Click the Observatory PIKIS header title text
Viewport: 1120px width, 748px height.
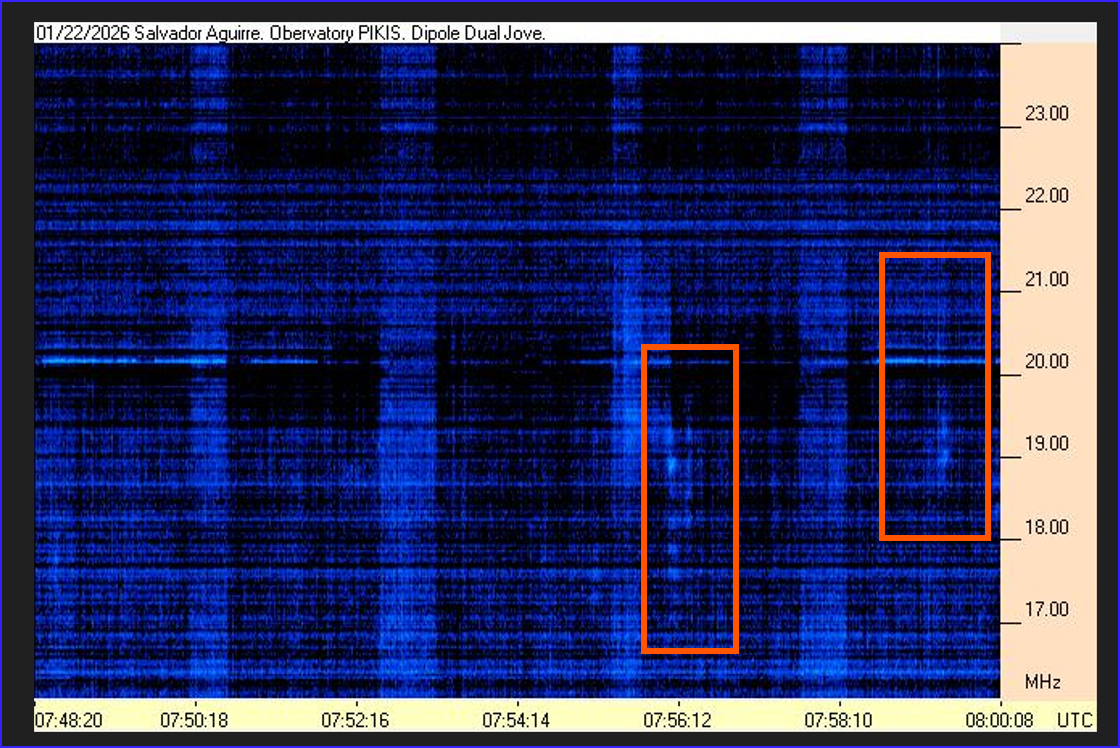[290, 33]
